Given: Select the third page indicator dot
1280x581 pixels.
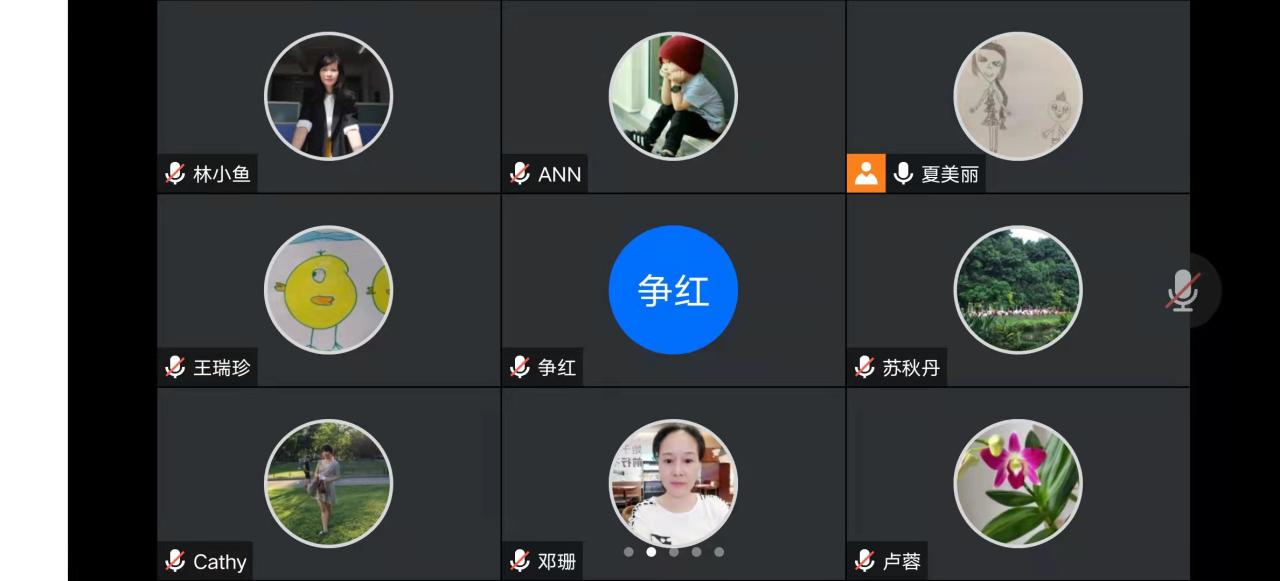Looking at the screenshot, I should 674,551.
